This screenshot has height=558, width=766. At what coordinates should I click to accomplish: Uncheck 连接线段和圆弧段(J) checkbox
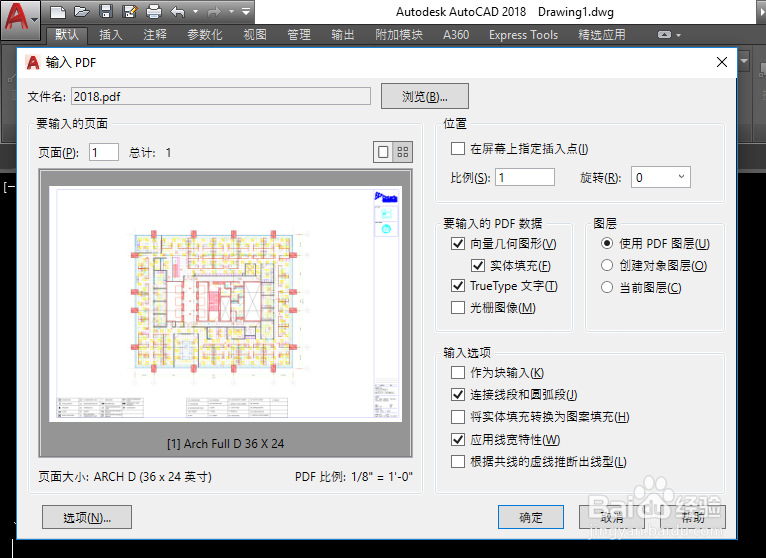click(x=458, y=394)
